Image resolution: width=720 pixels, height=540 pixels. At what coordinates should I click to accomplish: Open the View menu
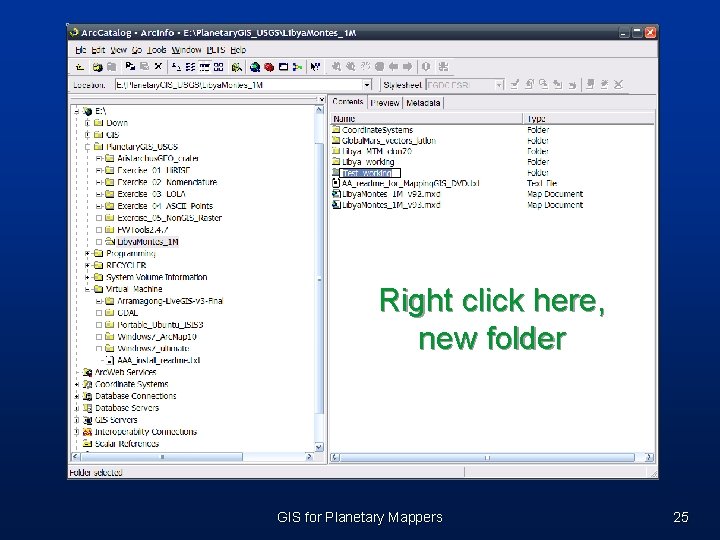point(118,50)
